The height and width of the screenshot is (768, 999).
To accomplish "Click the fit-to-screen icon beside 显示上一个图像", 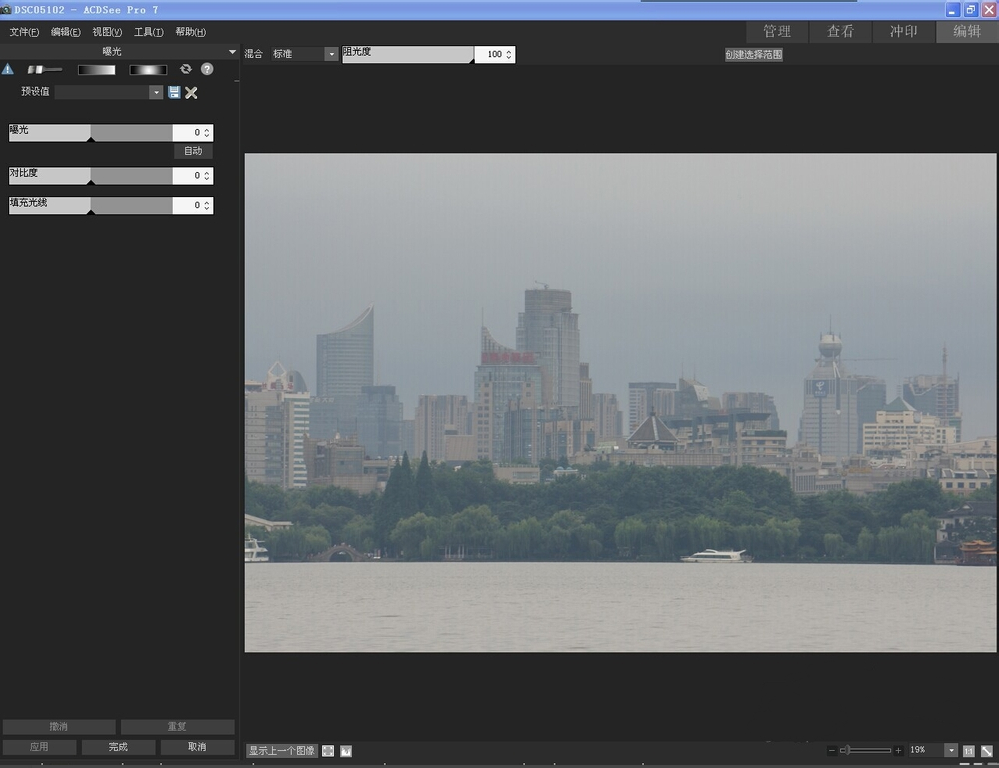I will (328, 751).
